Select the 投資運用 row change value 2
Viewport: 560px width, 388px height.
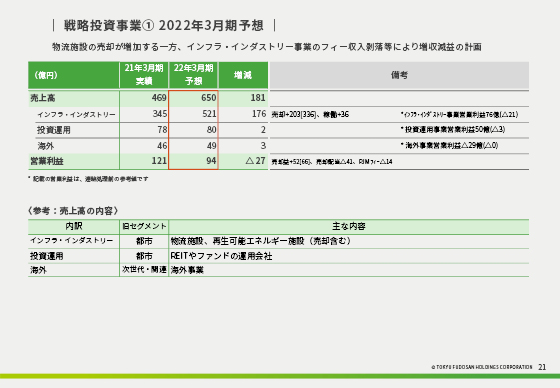[x=263, y=130]
